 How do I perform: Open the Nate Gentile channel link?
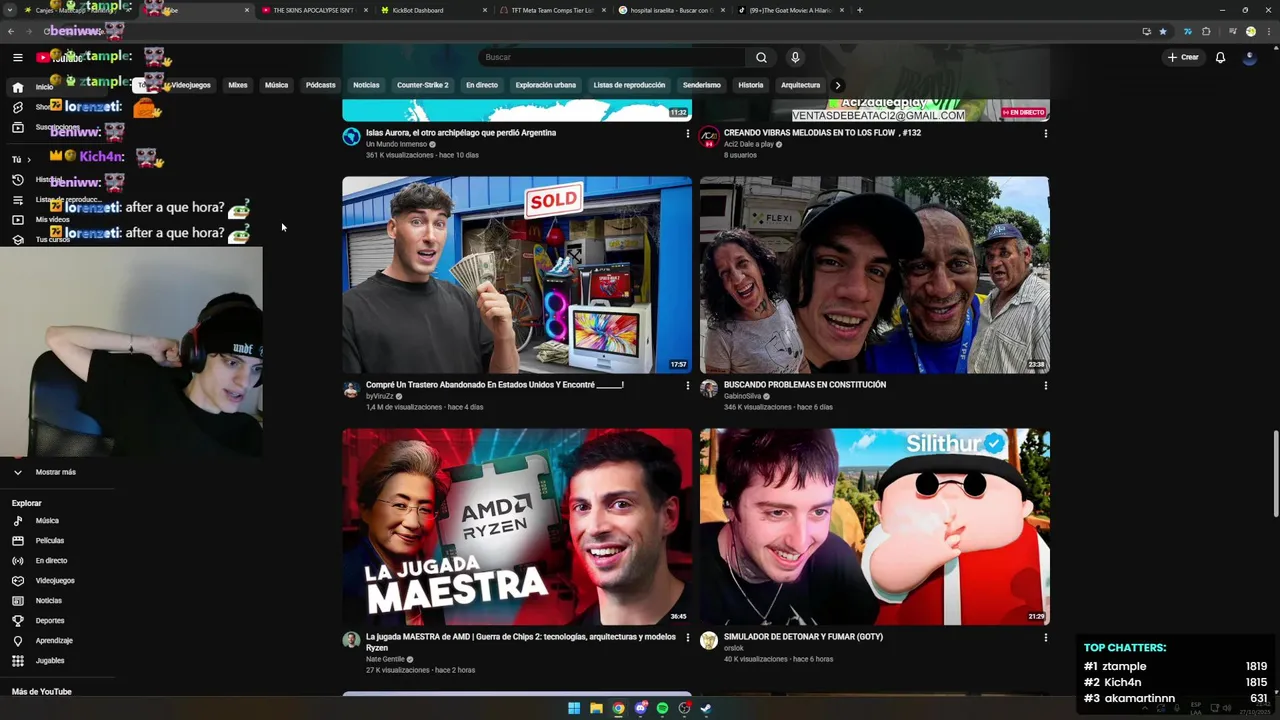[385, 659]
